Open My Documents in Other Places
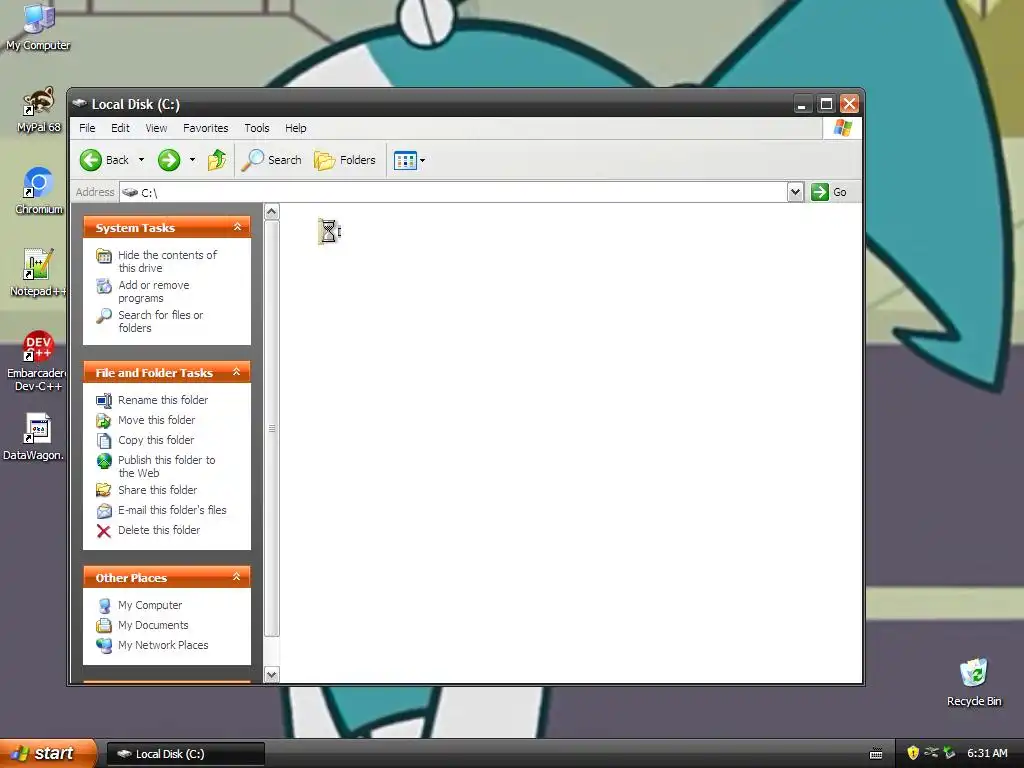Viewport: 1024px width, 768px height. tap(153, 625)
